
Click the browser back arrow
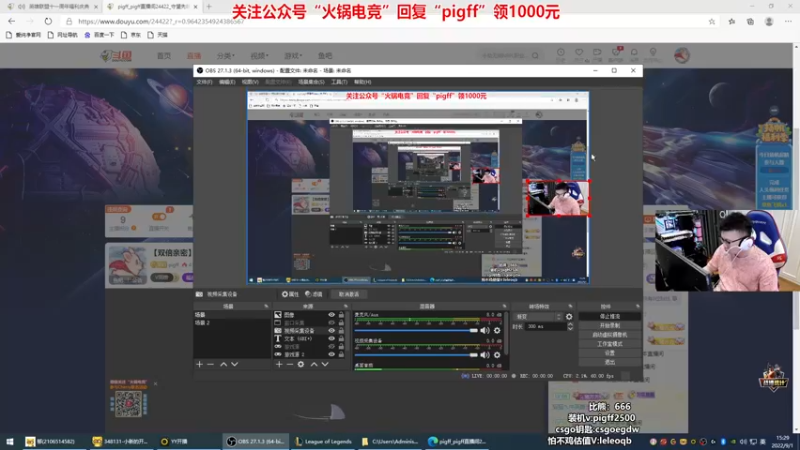point(12,21)
